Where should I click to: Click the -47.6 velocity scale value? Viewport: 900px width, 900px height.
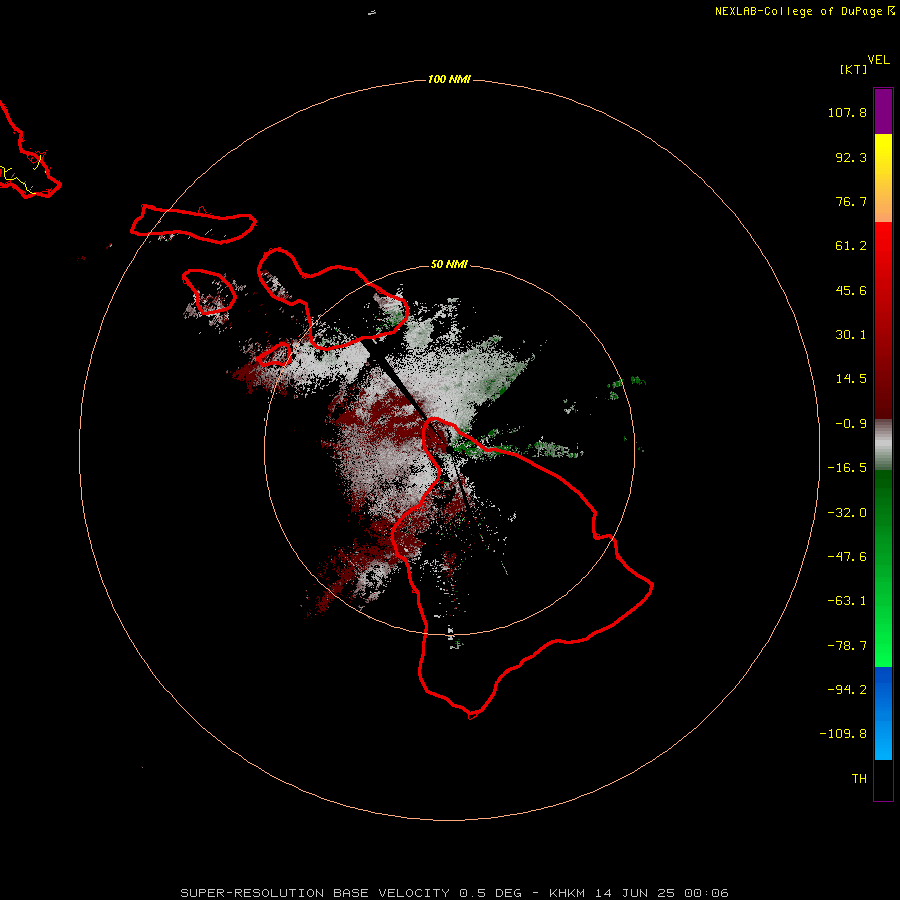847,557
